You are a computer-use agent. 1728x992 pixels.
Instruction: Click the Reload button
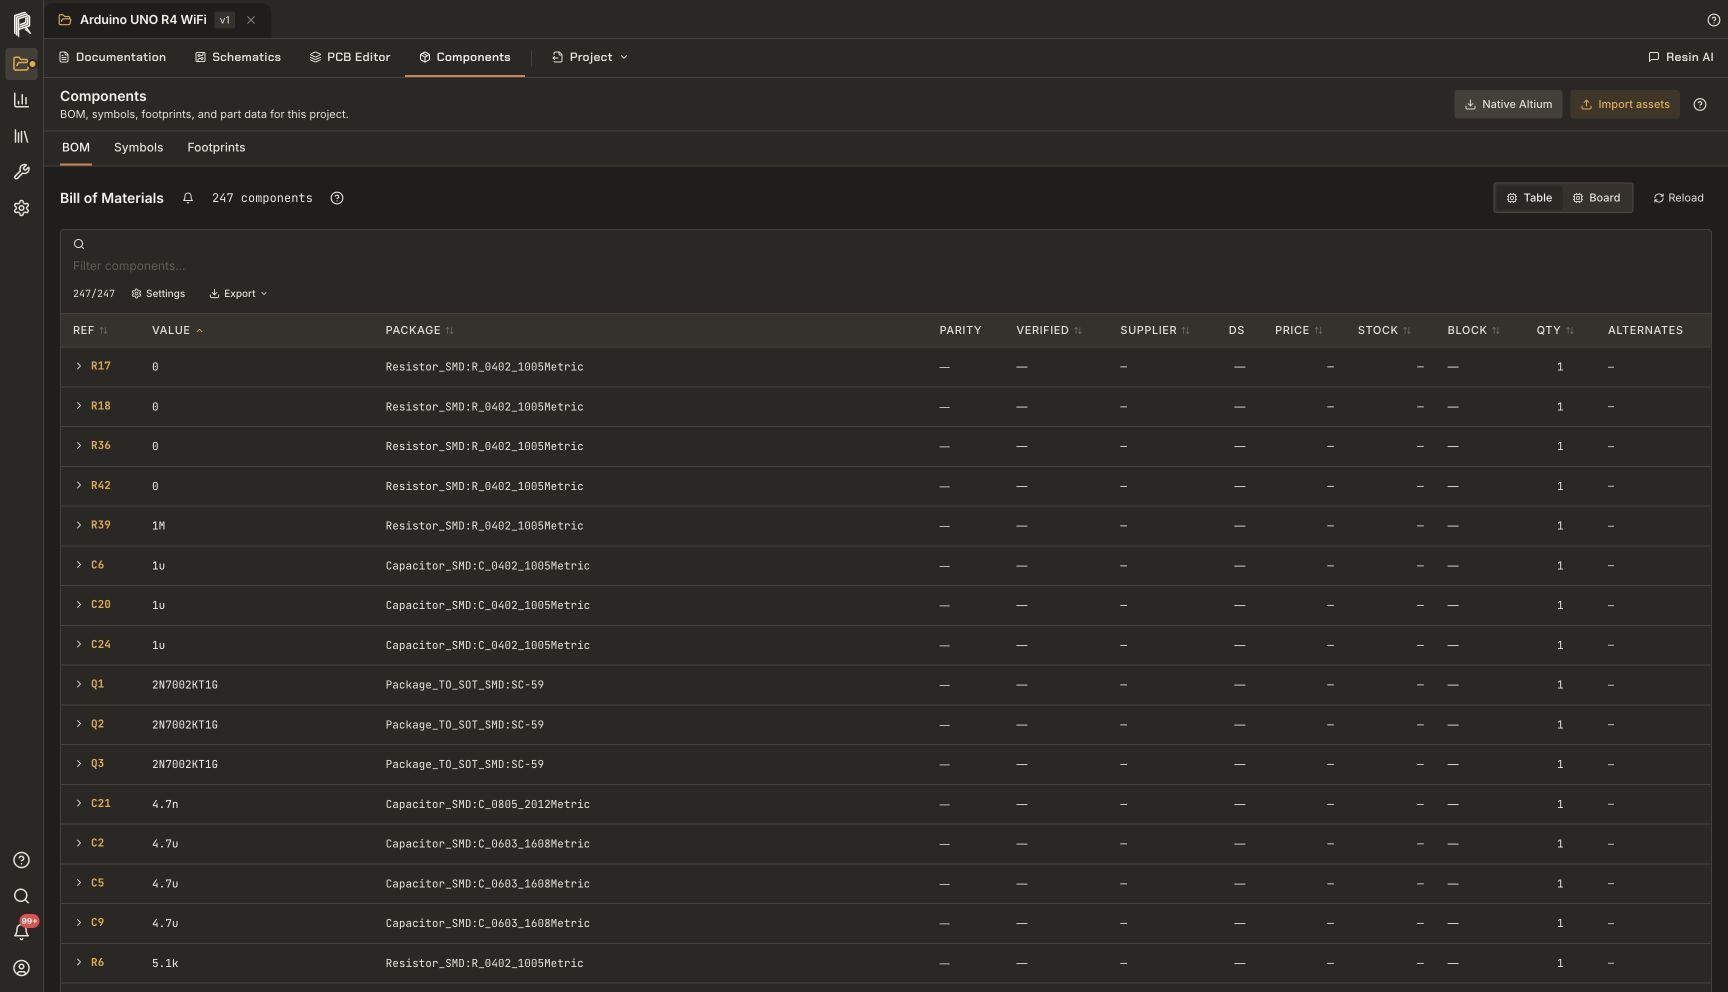(1678, 198)
